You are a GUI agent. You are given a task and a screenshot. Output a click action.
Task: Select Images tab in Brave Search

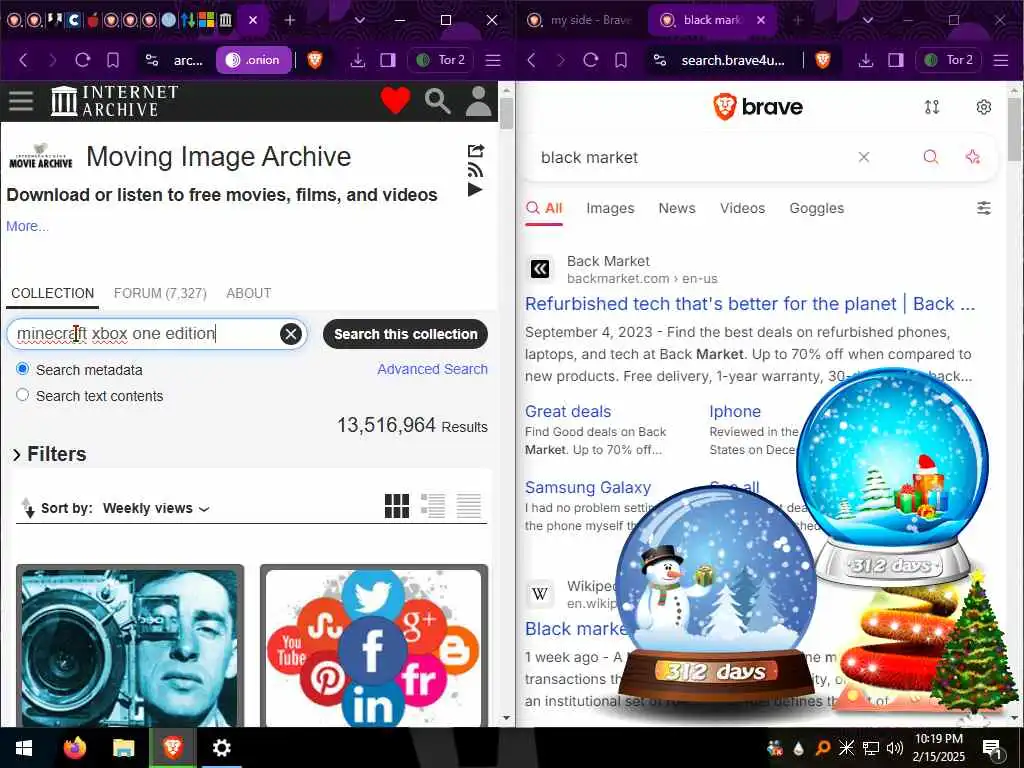click(x=610, y=208)
